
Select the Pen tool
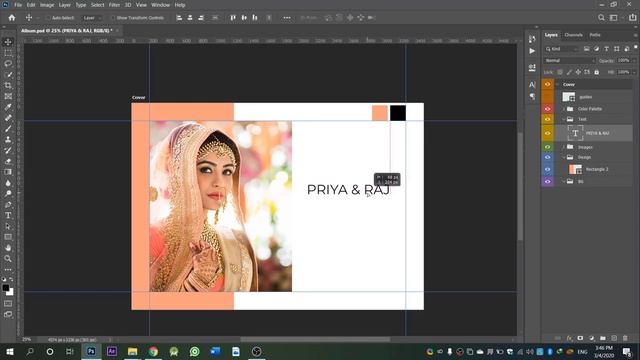pyautogui.click(x=8, y=204)
